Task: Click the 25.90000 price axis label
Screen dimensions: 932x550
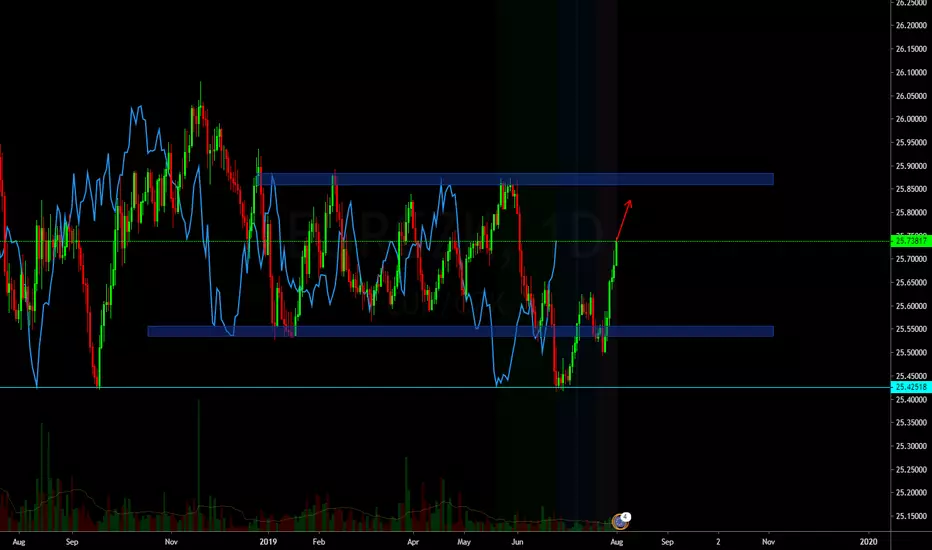Action: click(911, 166)
